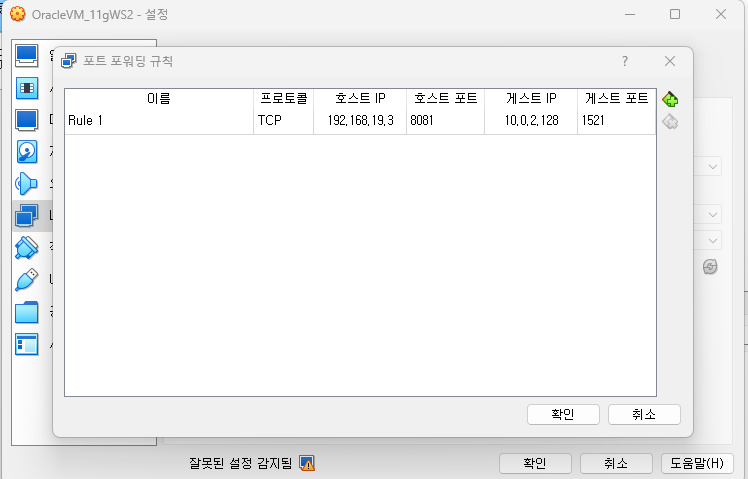
Task: Select guest port 1521 cell
Action: tap(617, 120)
